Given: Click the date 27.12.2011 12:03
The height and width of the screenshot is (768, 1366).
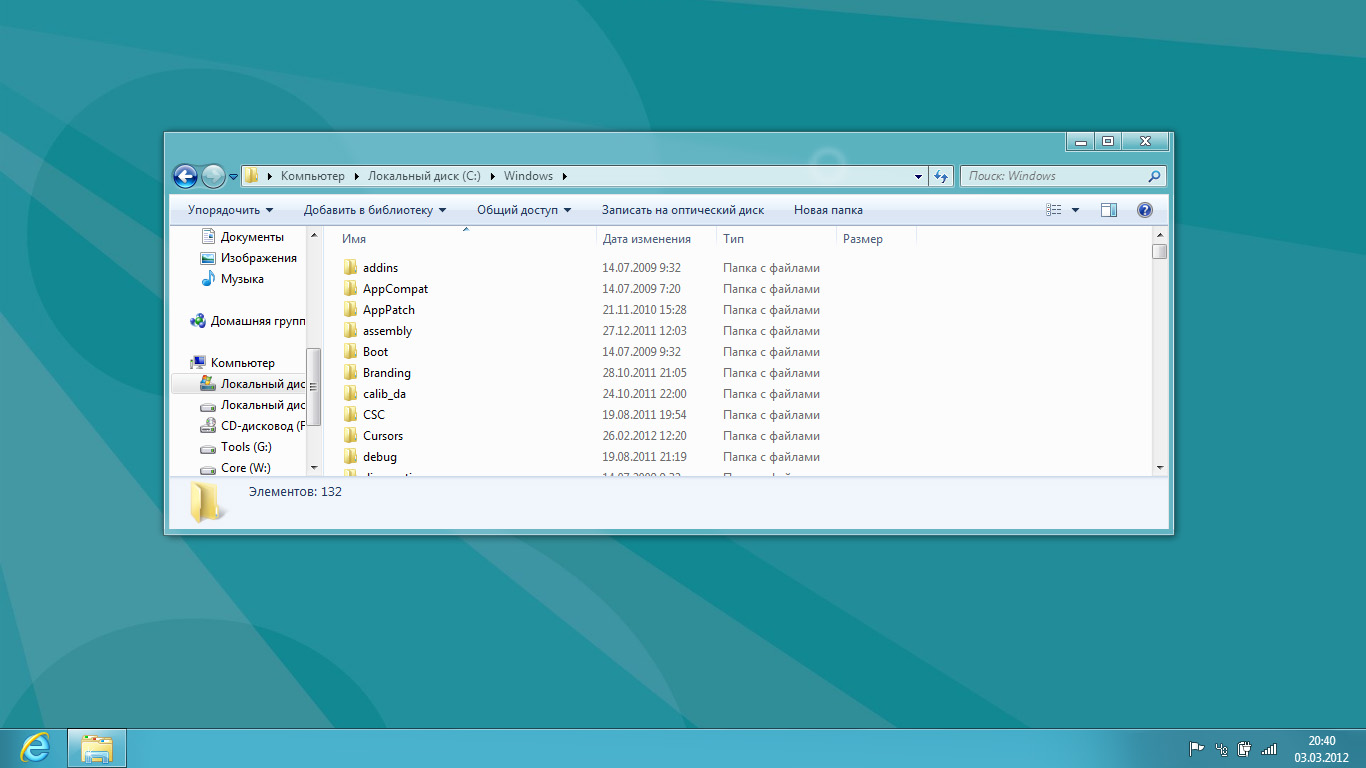Looking at the screenshot, I should point(644,331).
